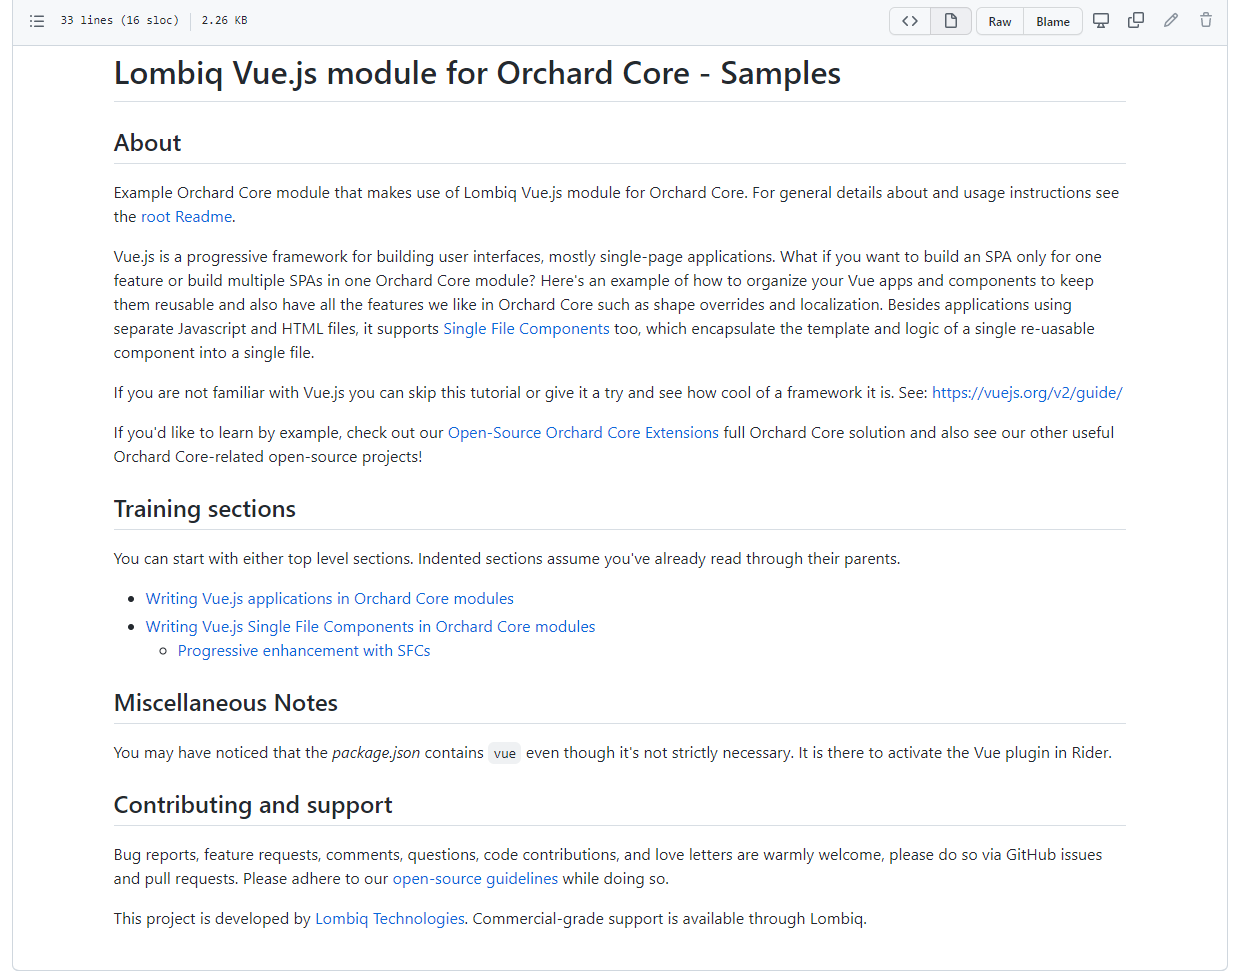Open Writing Vue.js applications in Orchard Core modules

(330, 599)
